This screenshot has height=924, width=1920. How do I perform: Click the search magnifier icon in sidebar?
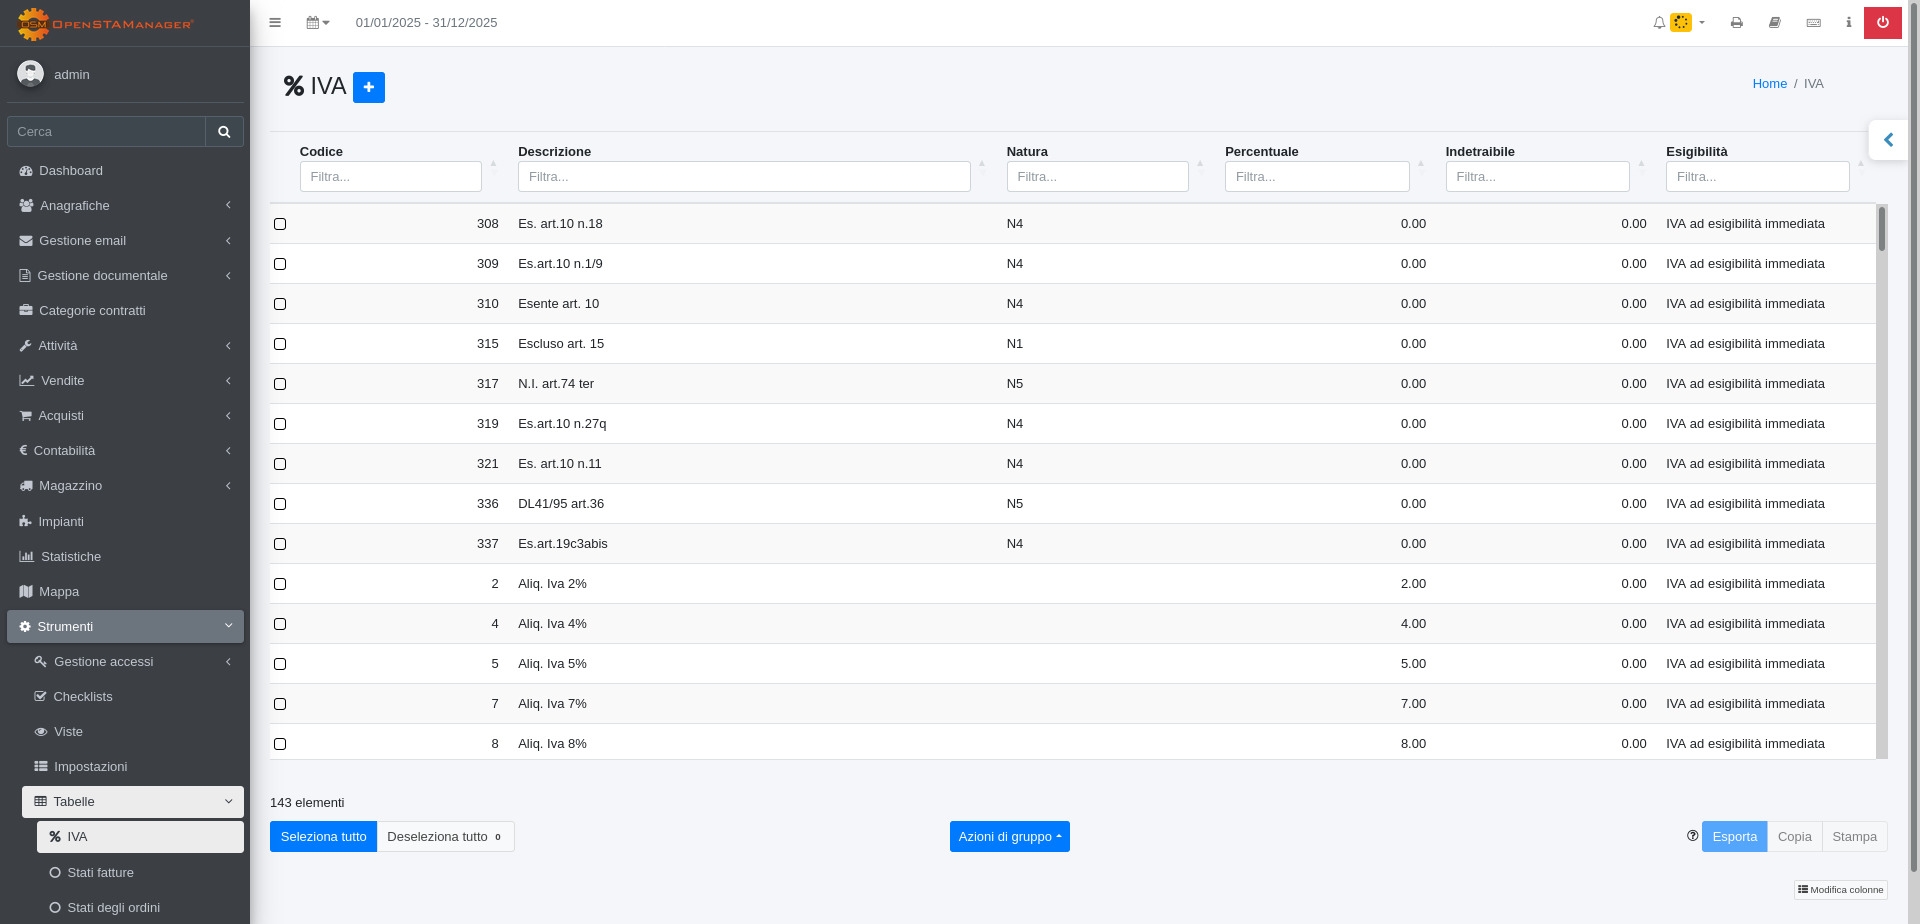(x=224, y=132)
